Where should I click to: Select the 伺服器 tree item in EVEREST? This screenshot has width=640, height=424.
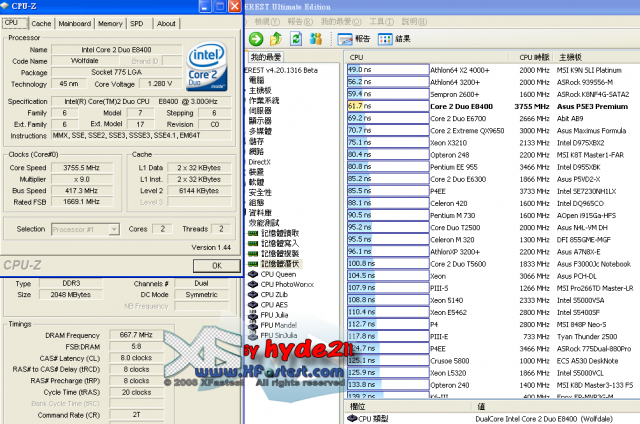260,111
